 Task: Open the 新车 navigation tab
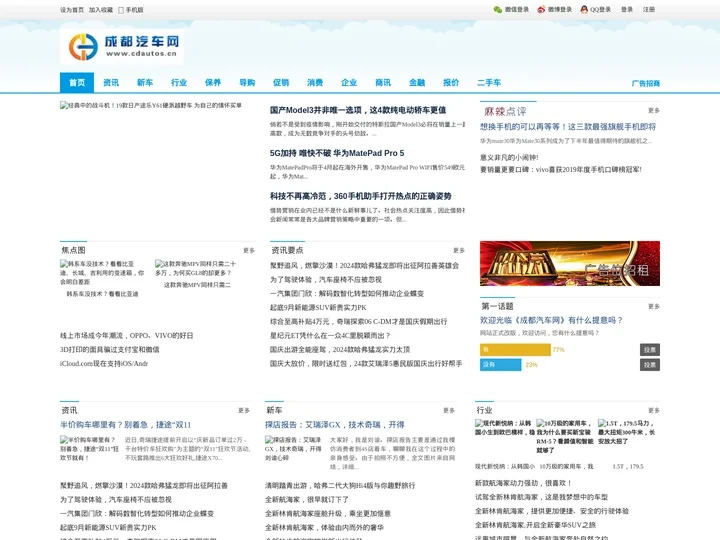coord(145,83)
